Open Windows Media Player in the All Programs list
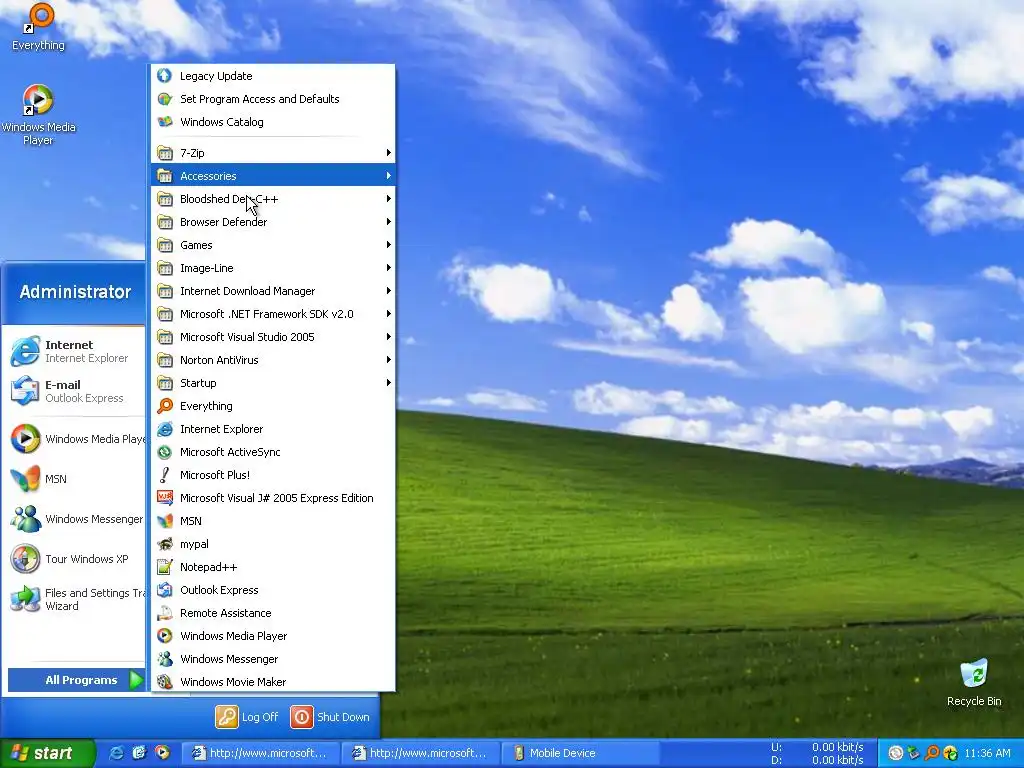This screenshot has width=1024, height=768. (x=273, y=636)
